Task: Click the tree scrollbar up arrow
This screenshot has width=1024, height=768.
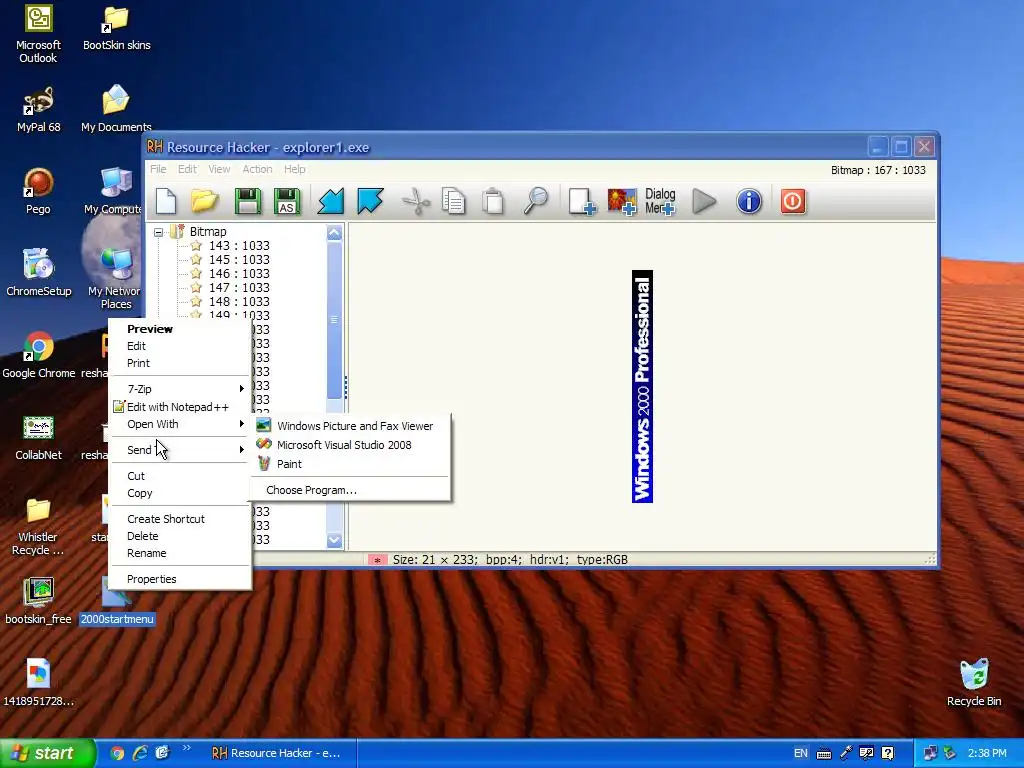Action: pos(334,232)
